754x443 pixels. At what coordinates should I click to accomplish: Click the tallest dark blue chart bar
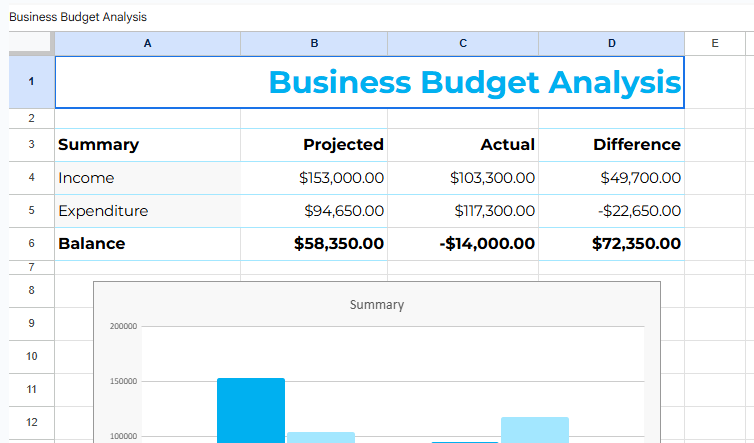[x=251, y=410]
